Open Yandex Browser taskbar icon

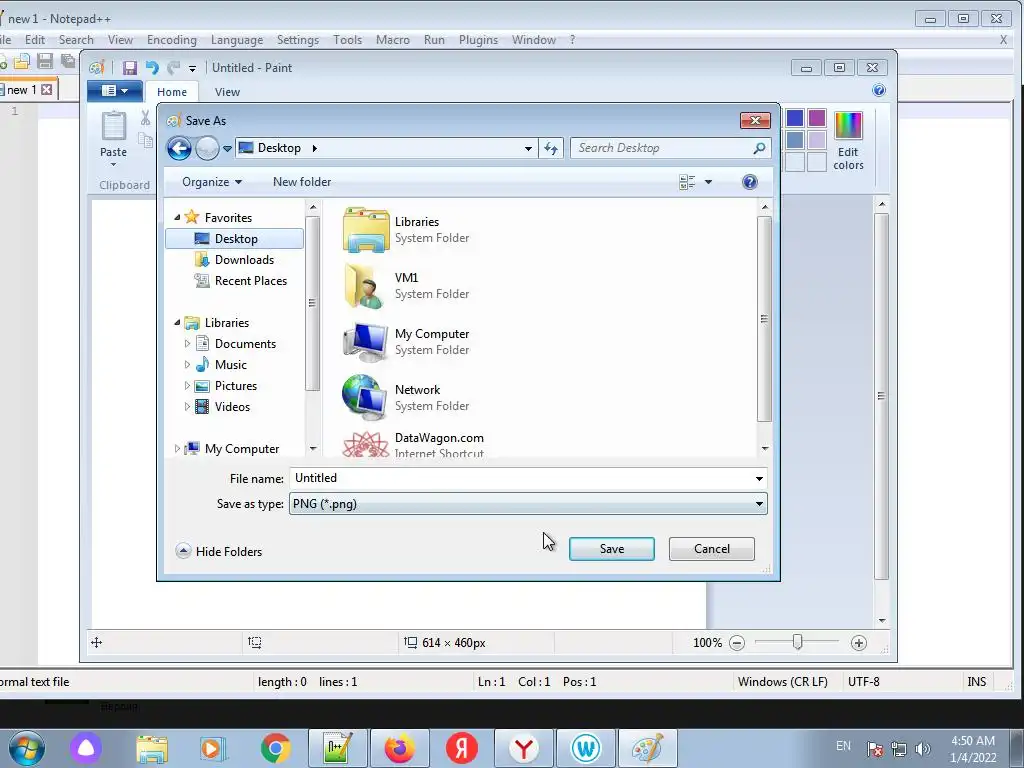[524, 748]
